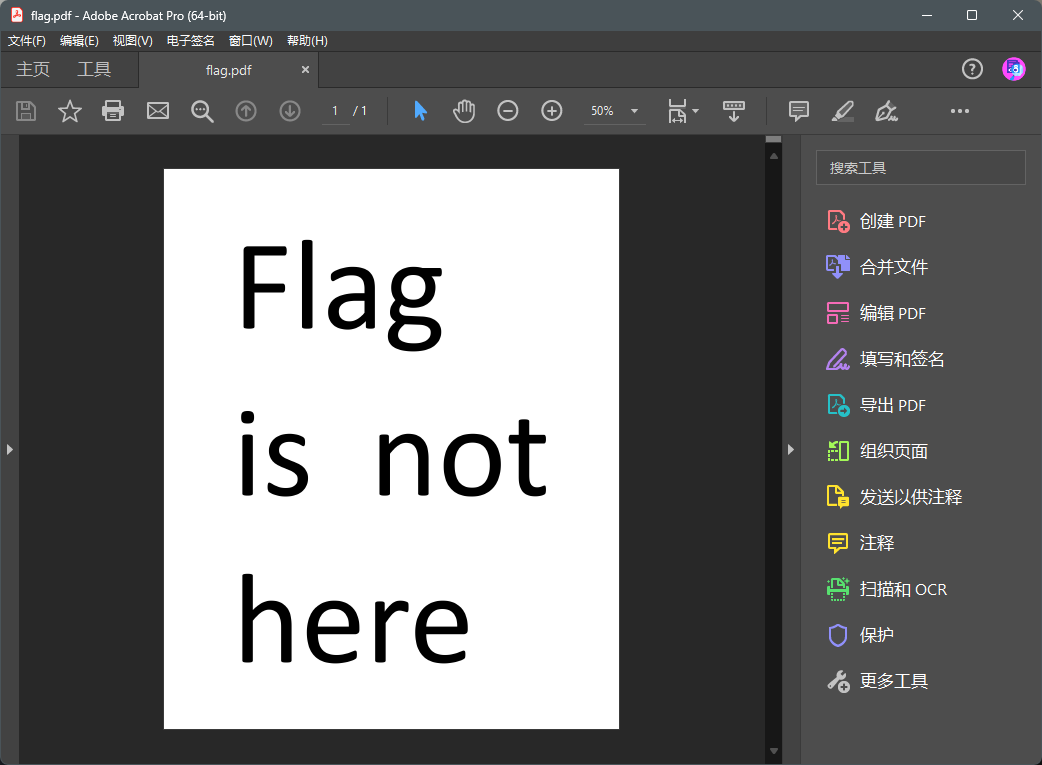Activate the arrow selection tool
The image size is (1042, 765).
(420, 111)
